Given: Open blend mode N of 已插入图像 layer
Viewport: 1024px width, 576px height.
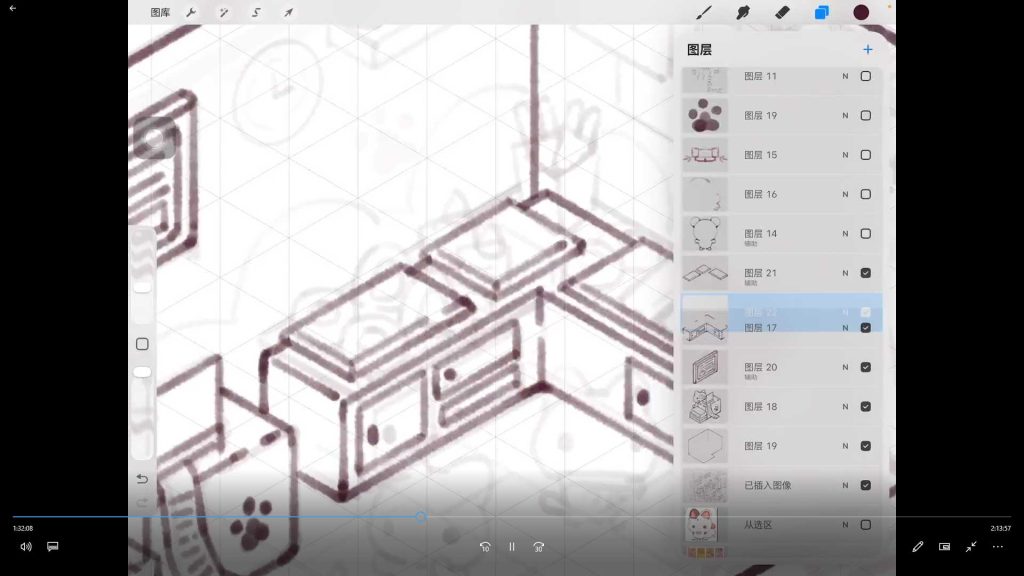Looking at the screenshot, I should point(845,485).
